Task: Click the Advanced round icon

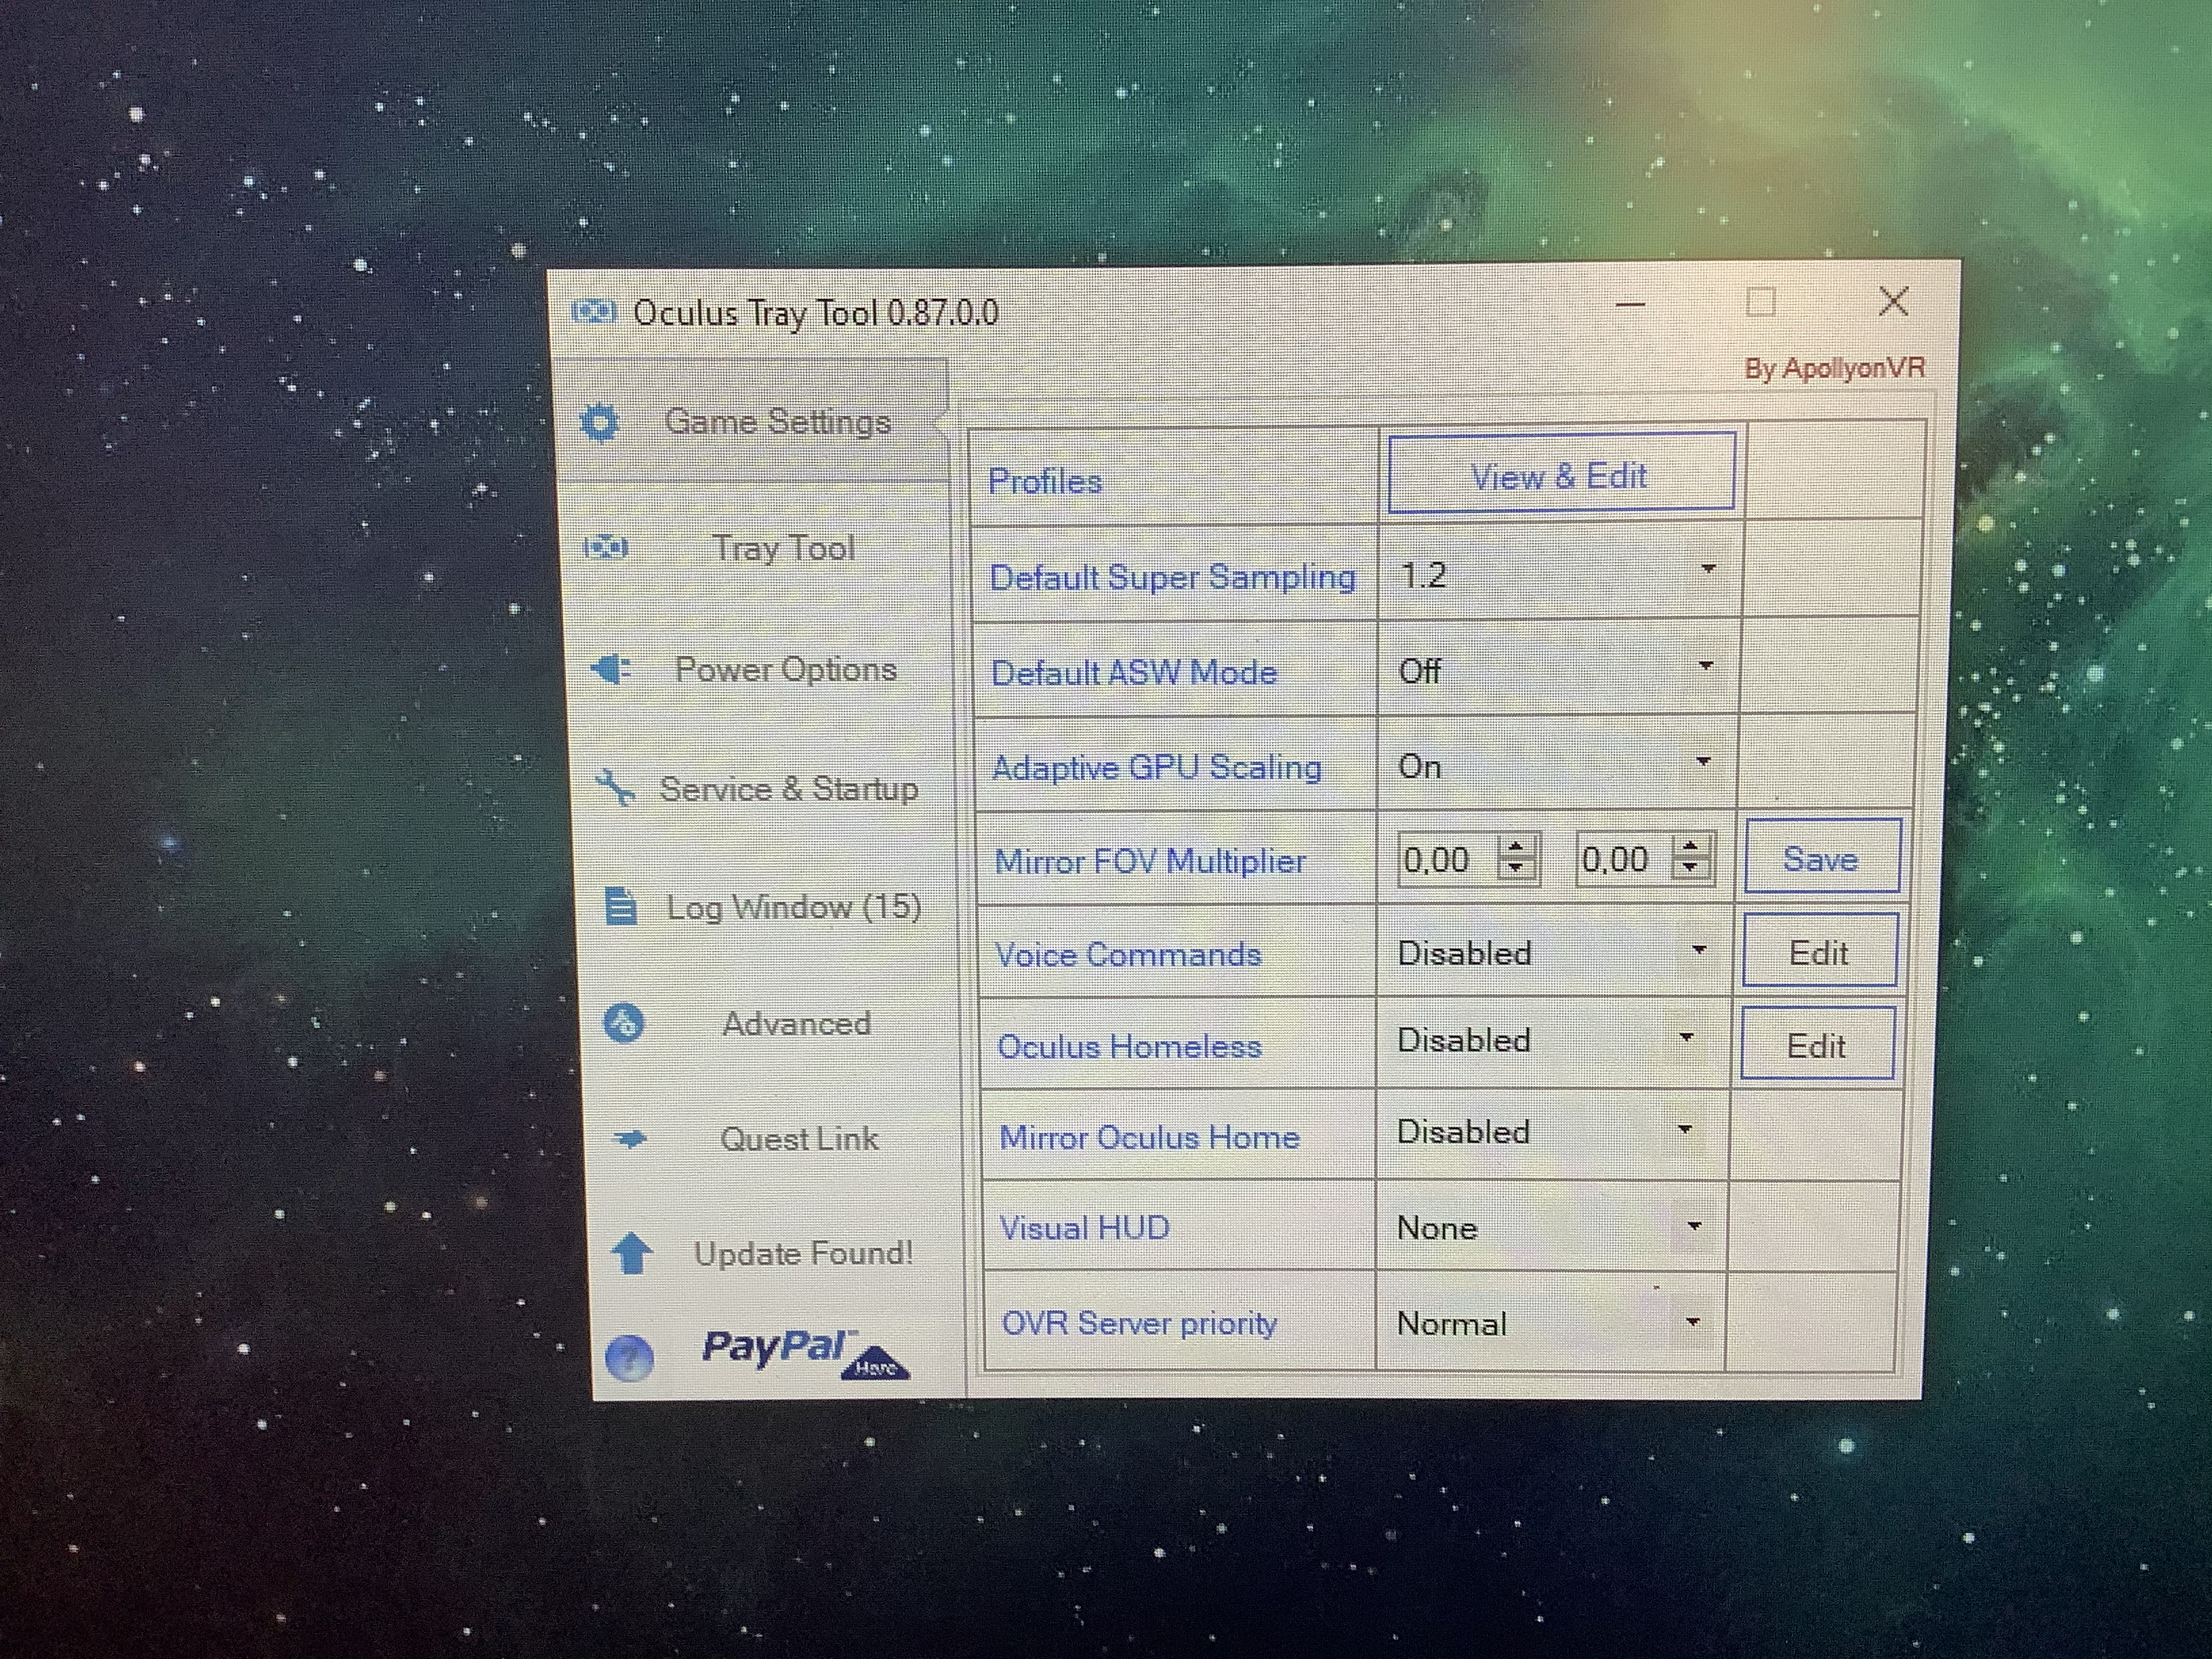Action: [625, 1023]
